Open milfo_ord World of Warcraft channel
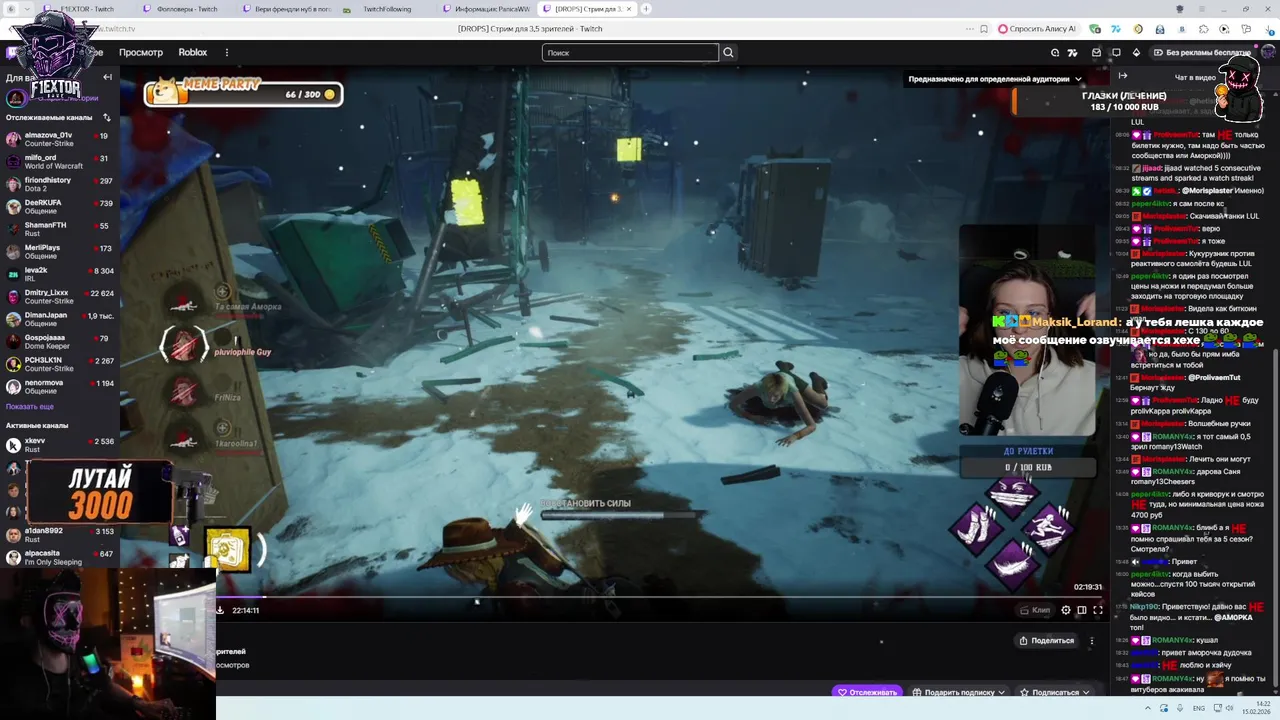The width and height of the screenshot is (1280, 720). [60, 162]
